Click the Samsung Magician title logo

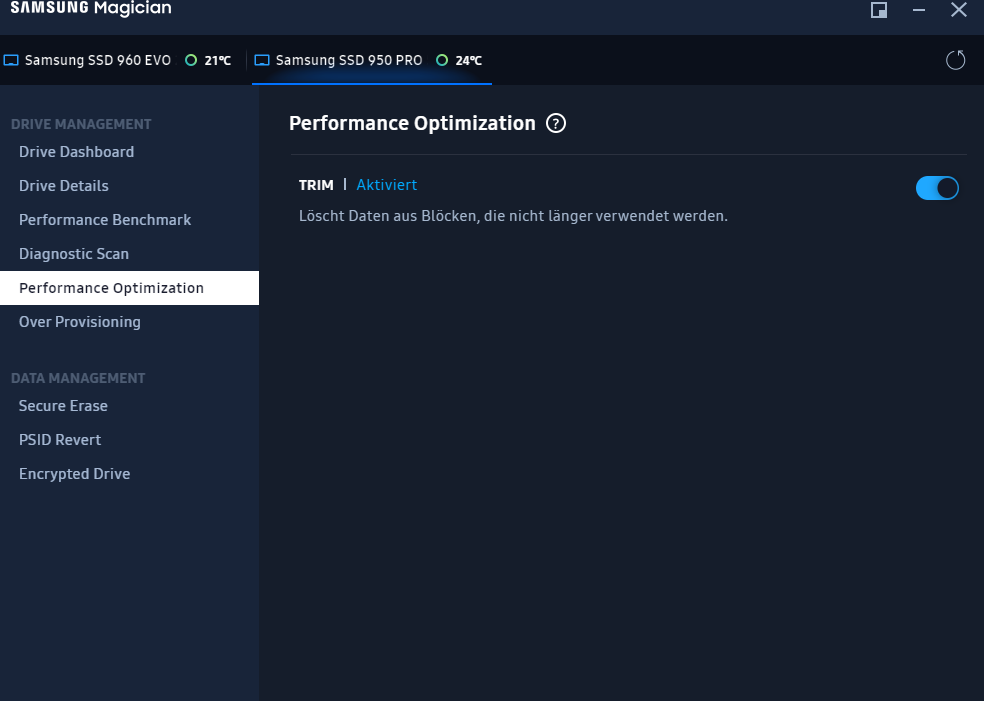[91, 8]
